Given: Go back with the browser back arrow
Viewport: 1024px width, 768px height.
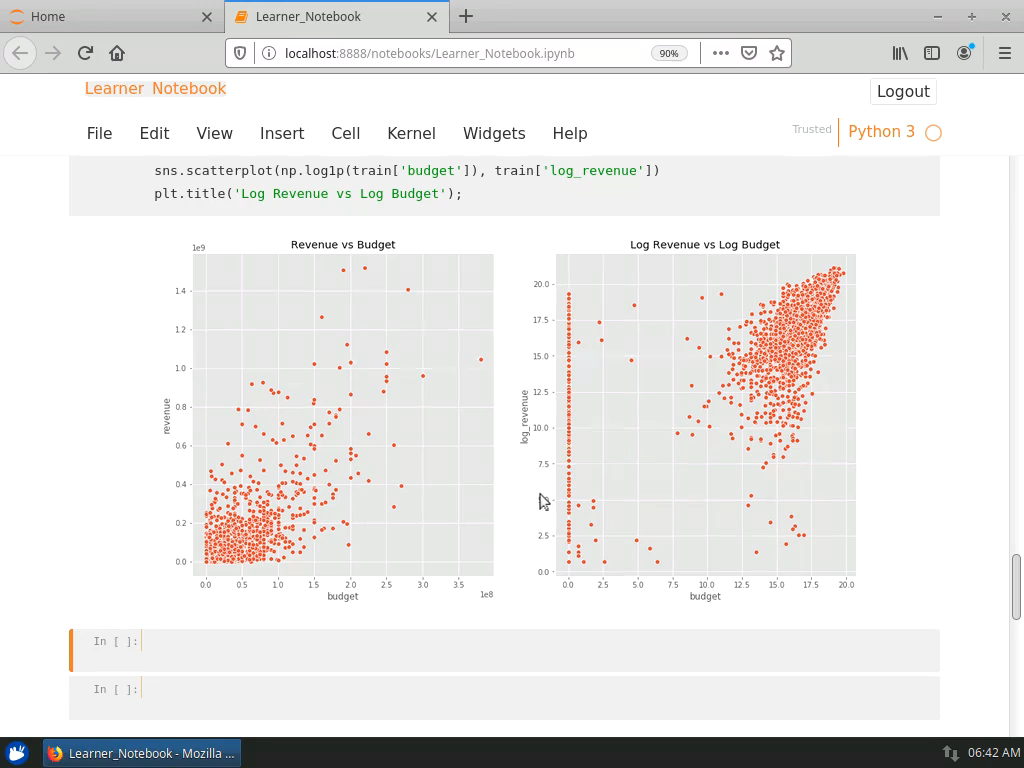Looking at the screenshot, I should point(20,53).
